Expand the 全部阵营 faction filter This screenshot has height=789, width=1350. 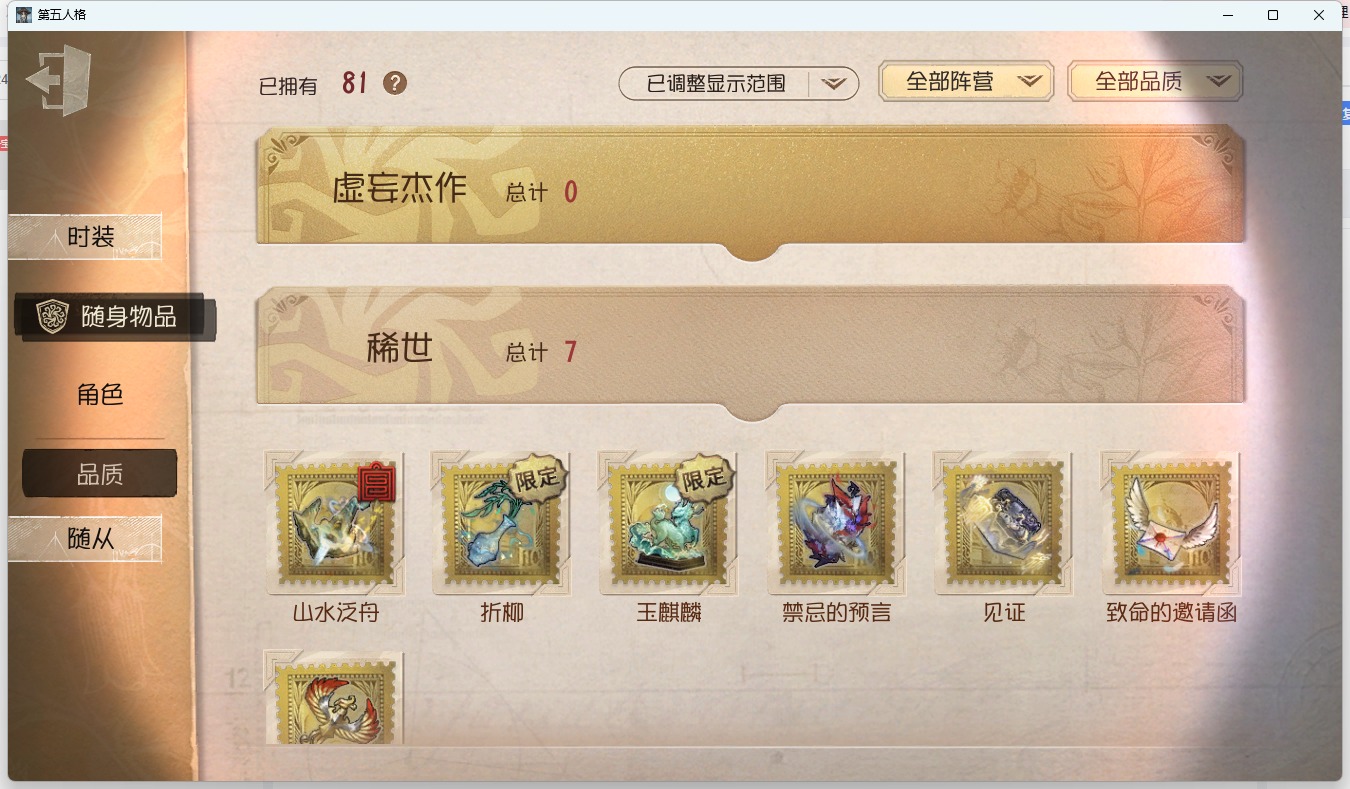tap(966, 82)
